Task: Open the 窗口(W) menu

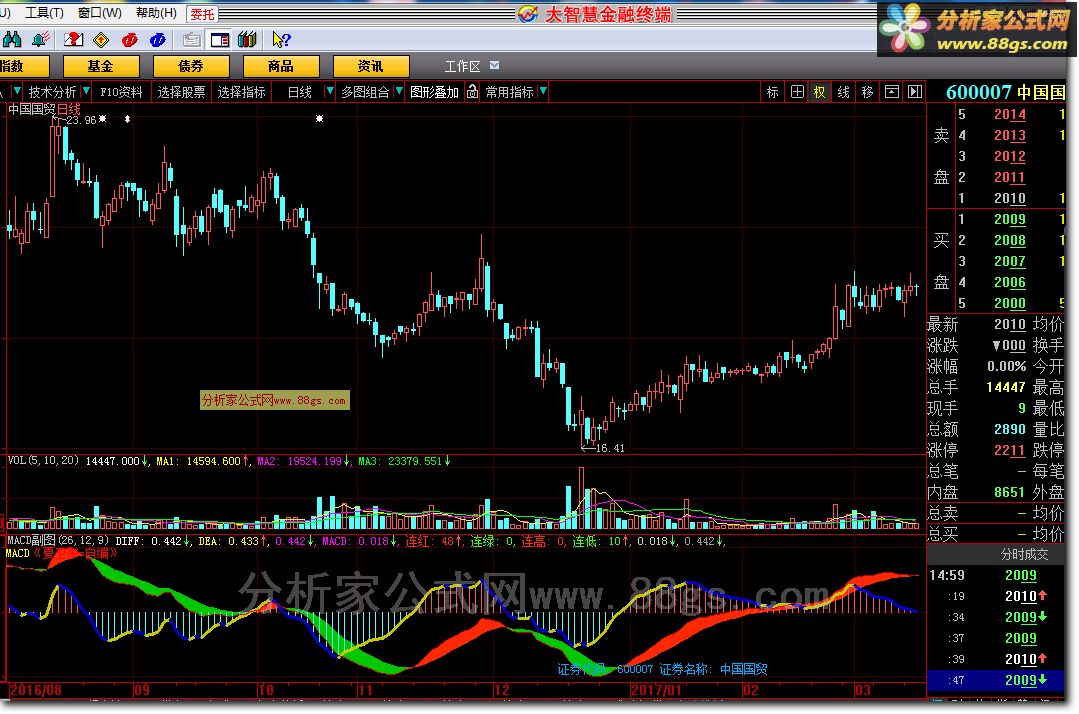Action: coord(100,13)
